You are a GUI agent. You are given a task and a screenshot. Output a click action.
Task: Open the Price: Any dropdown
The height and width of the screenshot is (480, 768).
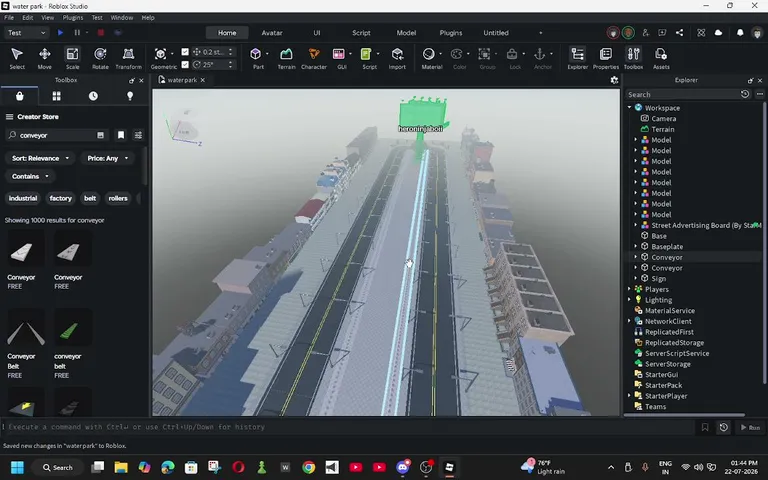(107, 158)
